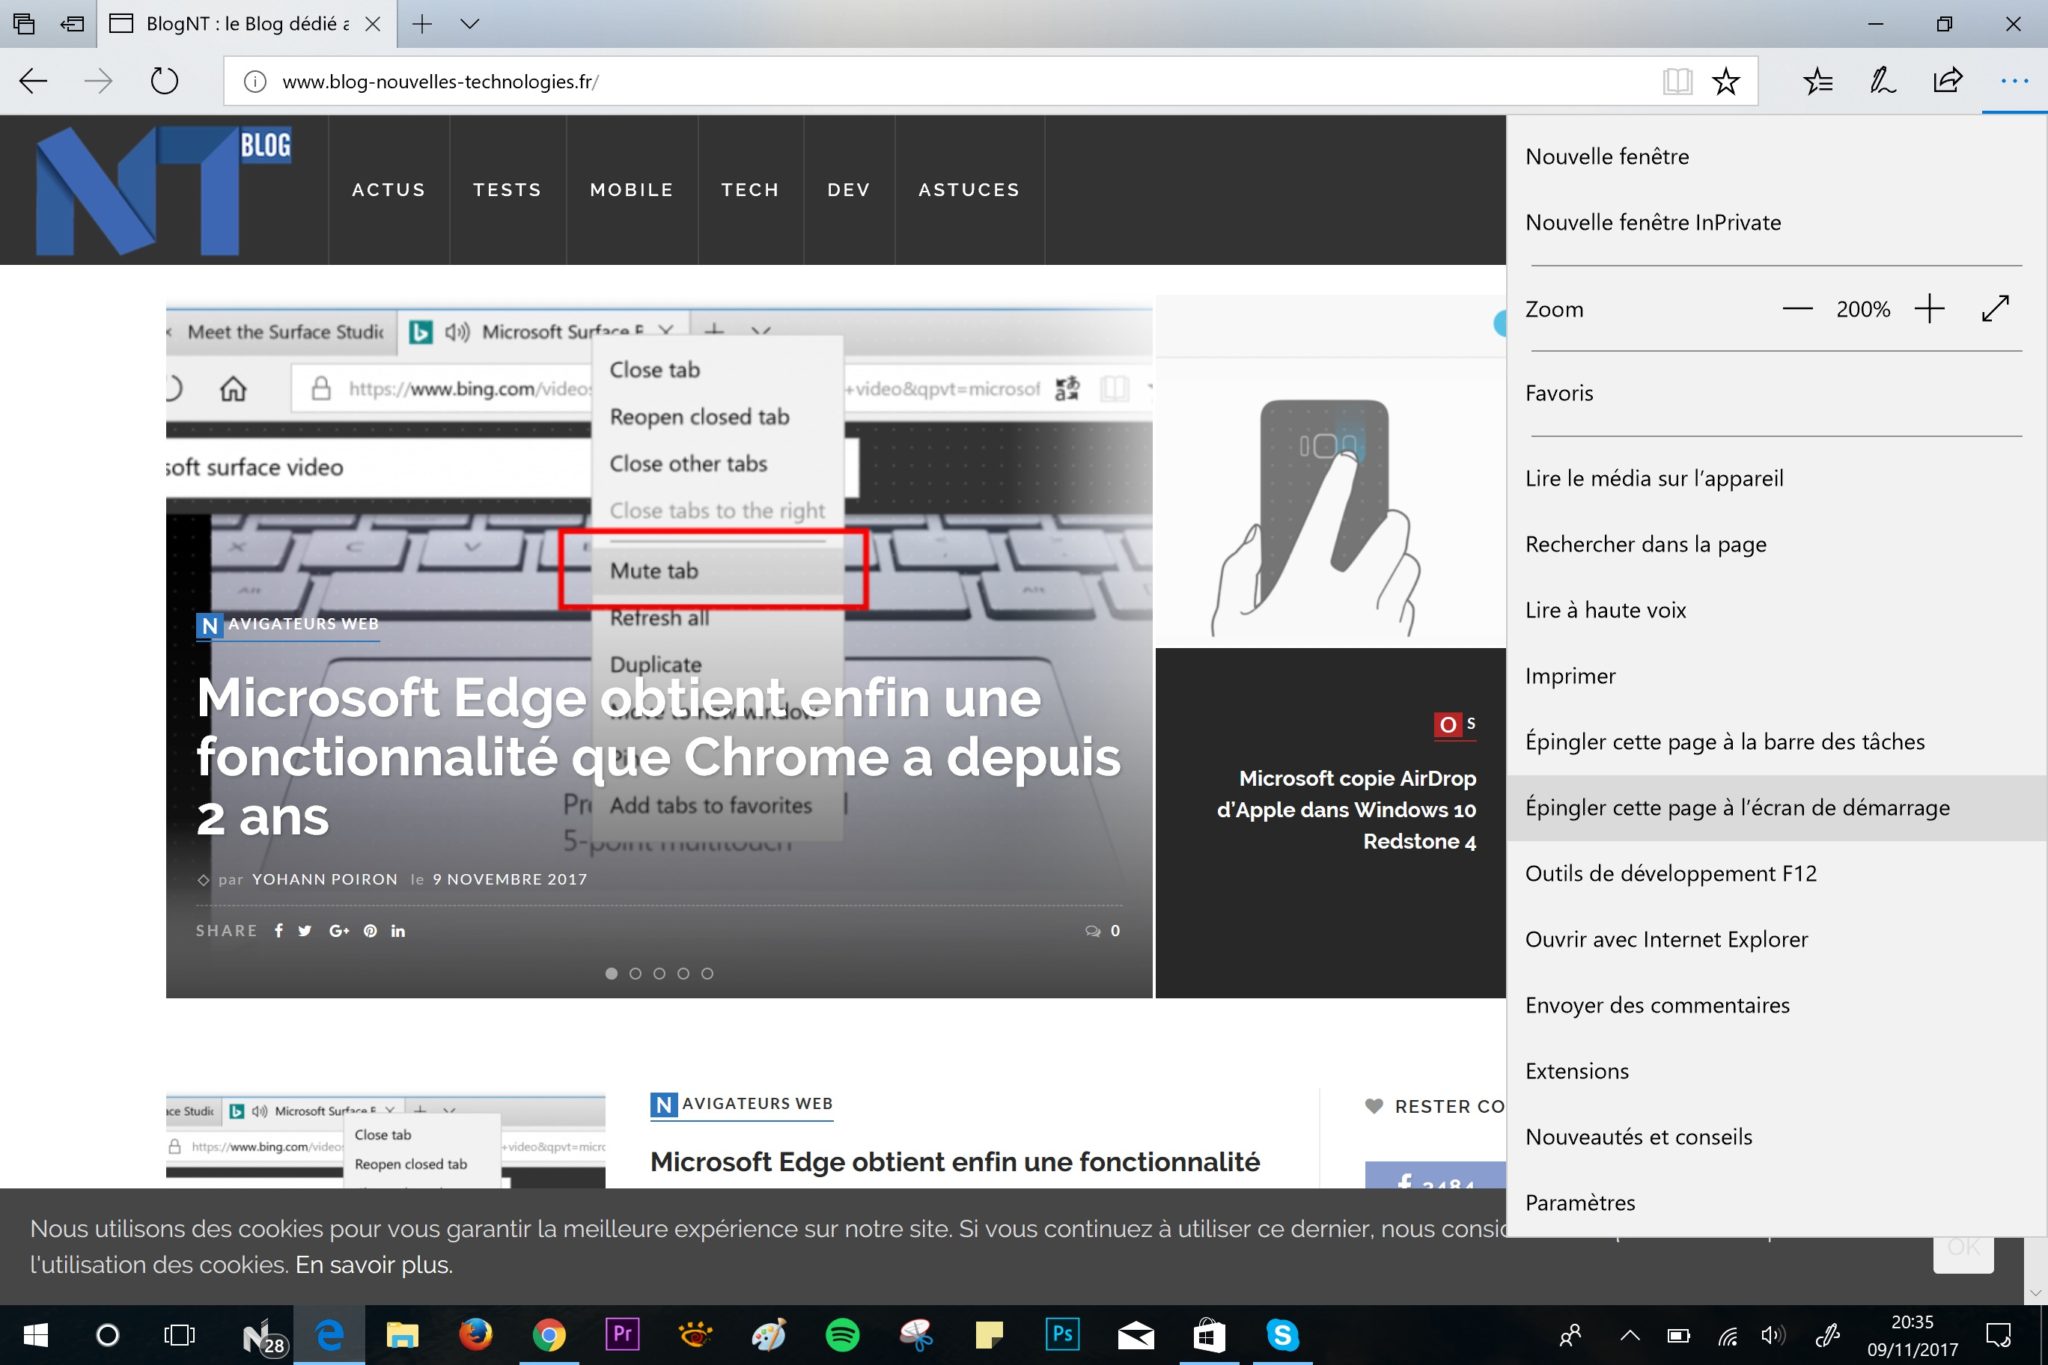Click the address bar URL
This screenshot has width=2048, height=1365.
point(440,82)
